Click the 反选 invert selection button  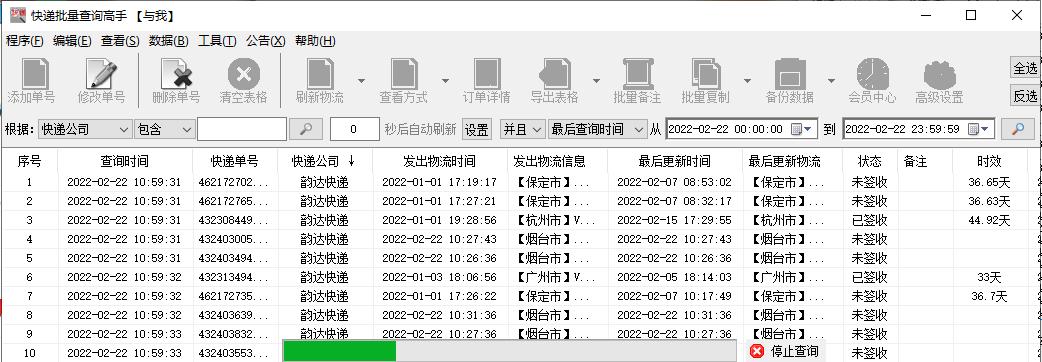1025,96
